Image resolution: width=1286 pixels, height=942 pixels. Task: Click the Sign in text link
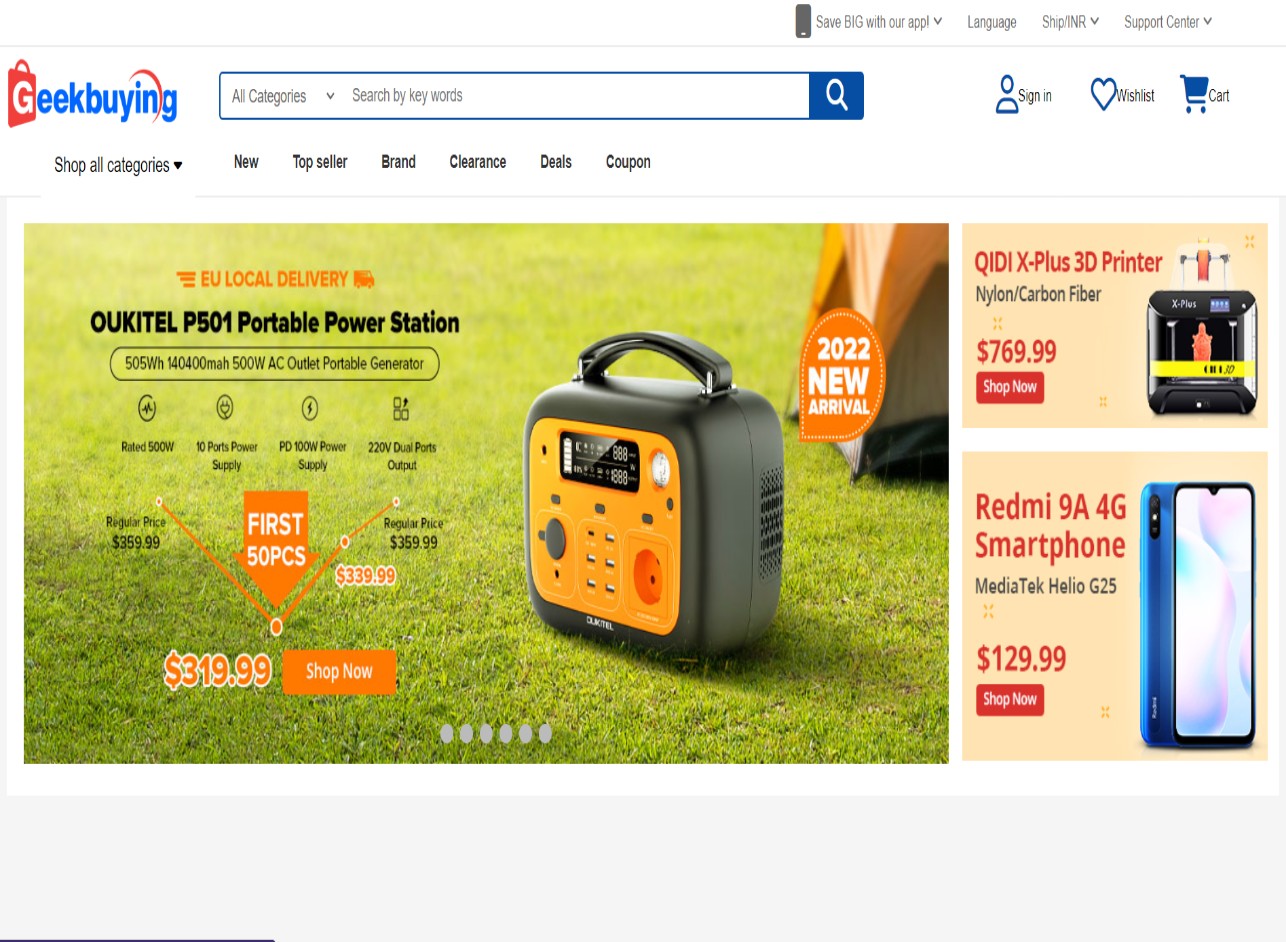(x=1035, y=96)
